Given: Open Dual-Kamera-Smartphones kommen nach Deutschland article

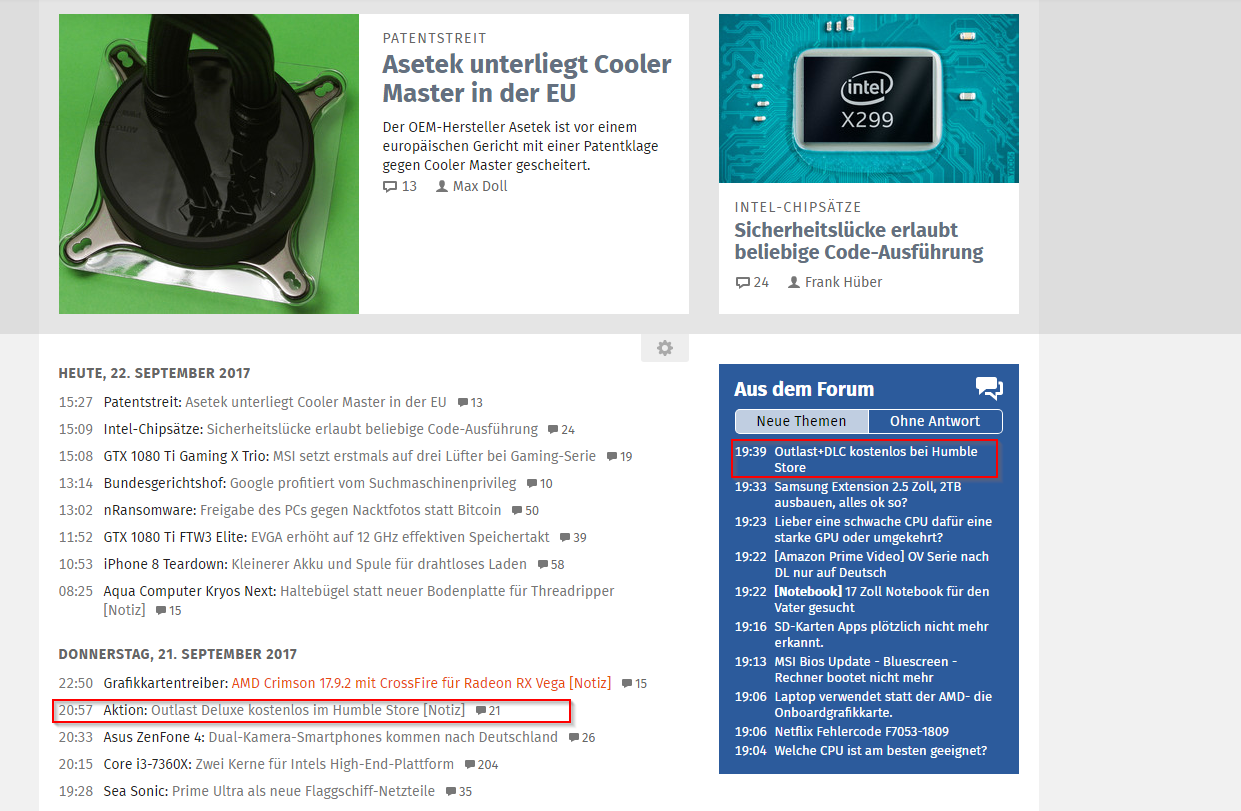Looking at the screenshot, I should pos(383,737).
